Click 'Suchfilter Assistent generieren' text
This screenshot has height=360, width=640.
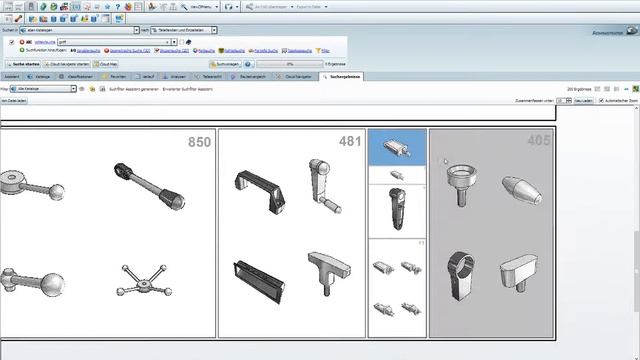133,89
